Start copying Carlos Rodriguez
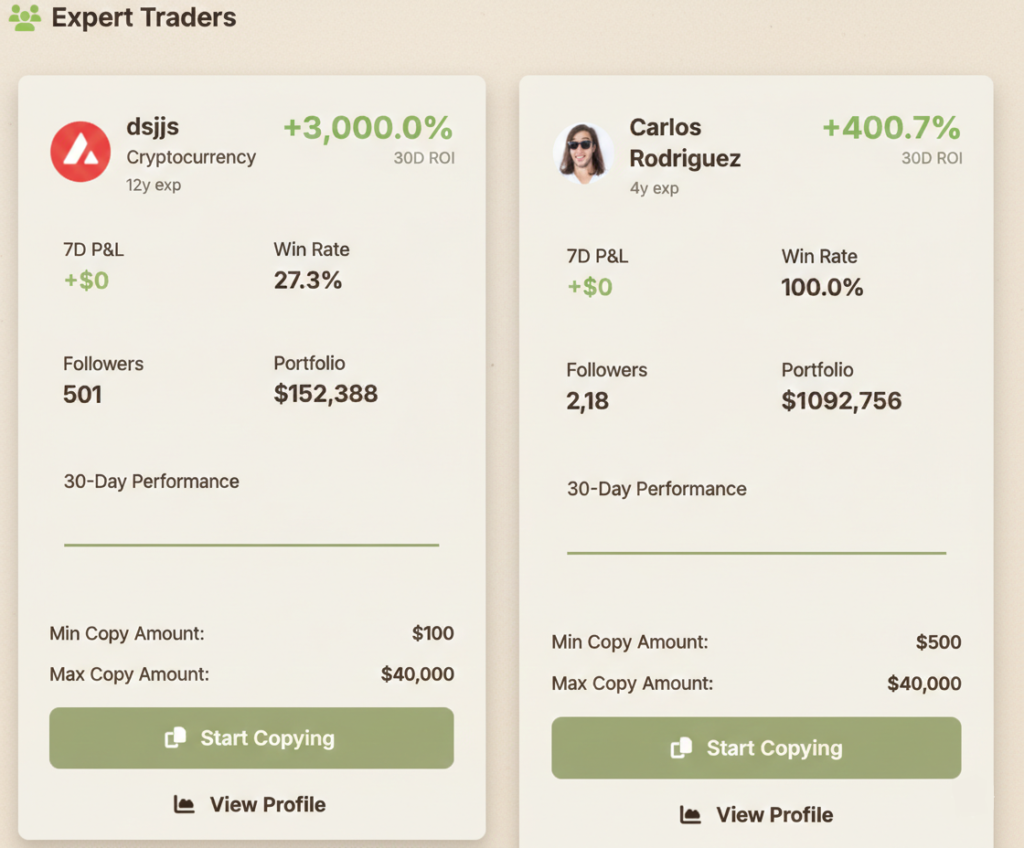Image resolution: width=1024 pixels, height=848 pixels. pyautogui.click(x=756, y=748)
